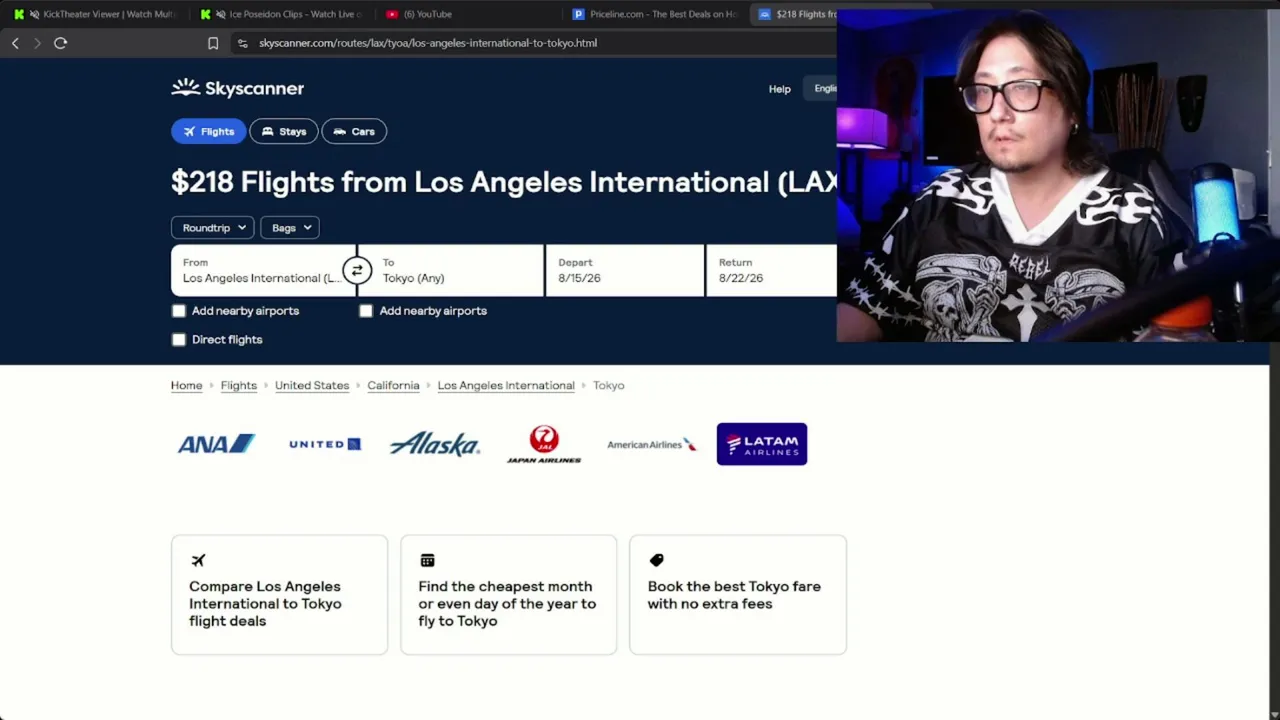Click the calendar icon on cheapest month card
The image size is (1280, 720).
pyautogui.click(x=427, y=560)
